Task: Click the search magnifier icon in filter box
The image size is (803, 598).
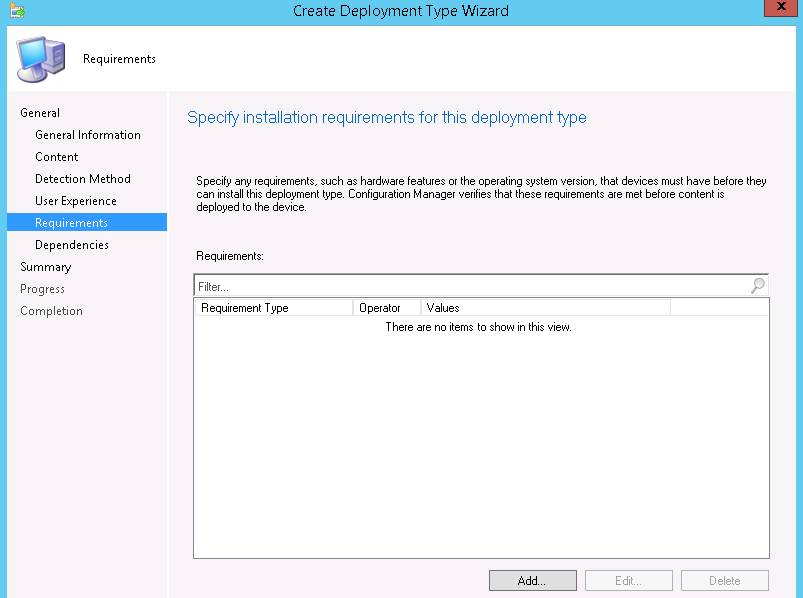Action: pos(757,285)
